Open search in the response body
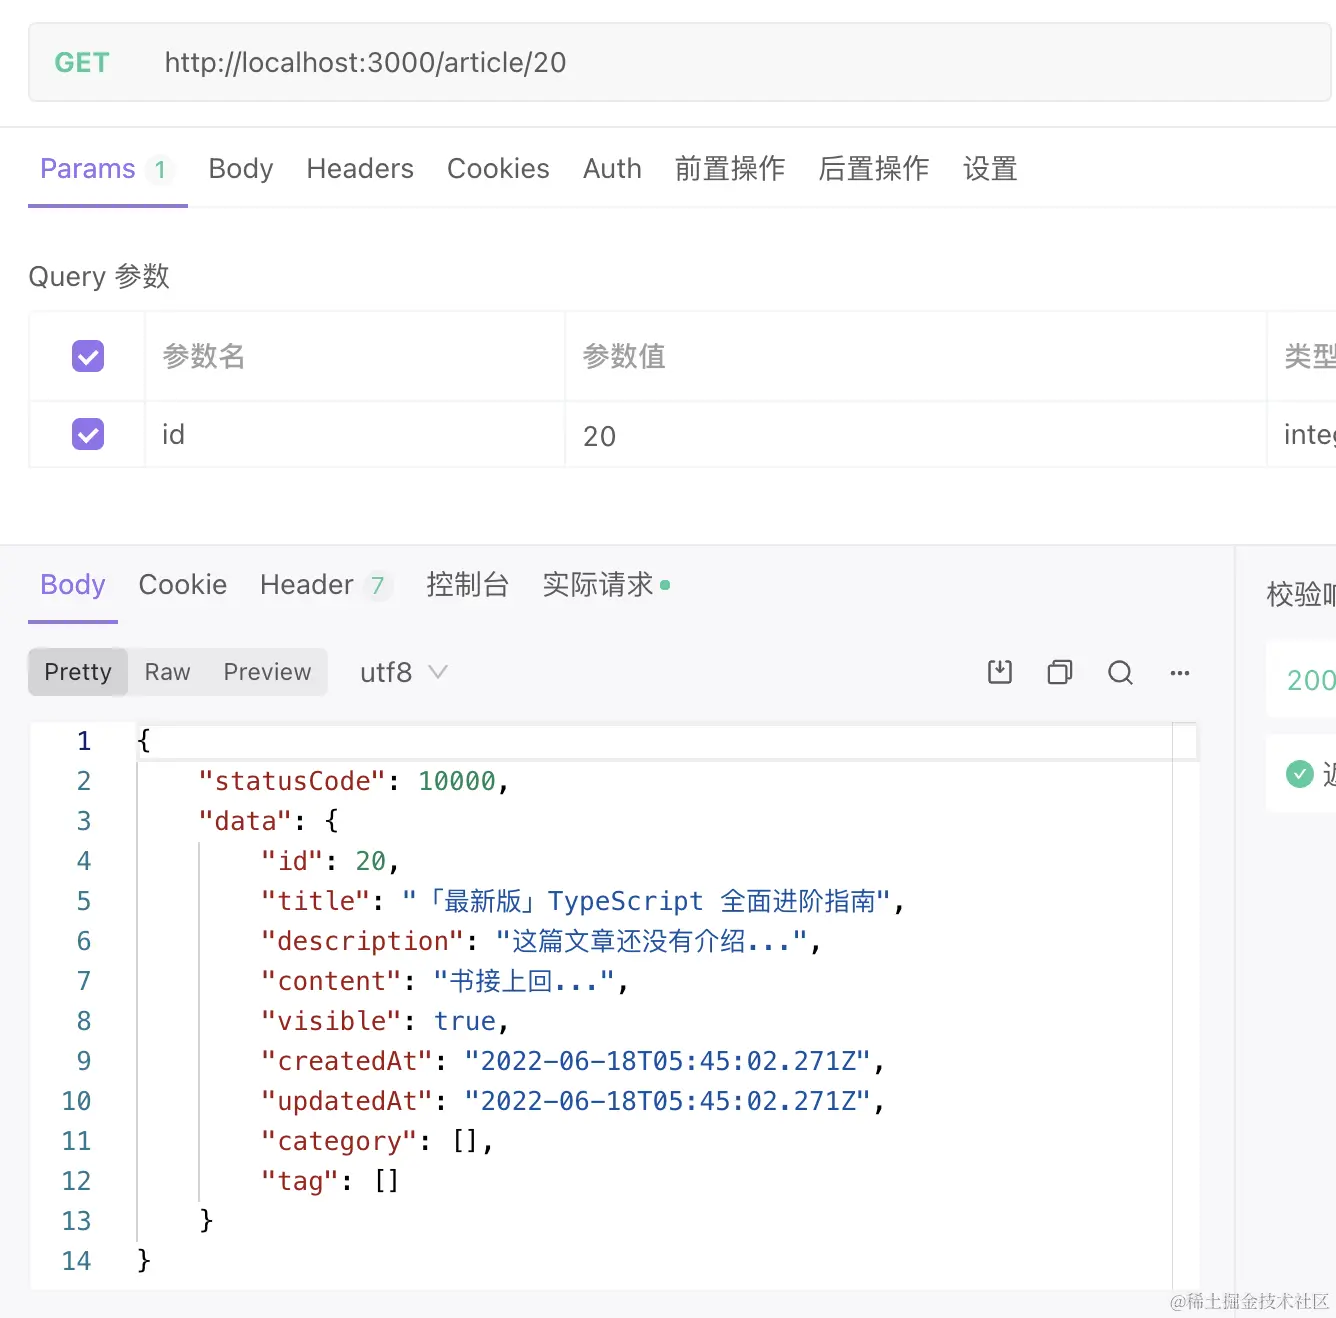1336x1318 pixels. click(x=1120, y=672)
